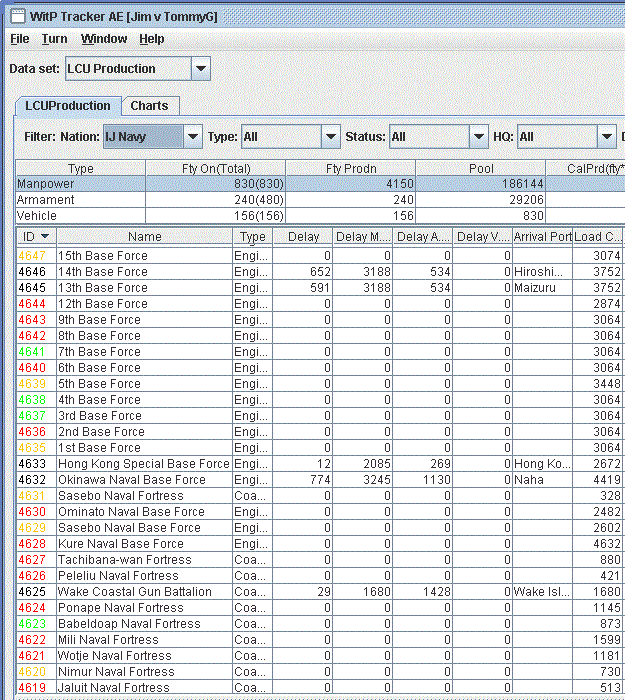Click the Mili Naval Fortress name

click(108, 640)
